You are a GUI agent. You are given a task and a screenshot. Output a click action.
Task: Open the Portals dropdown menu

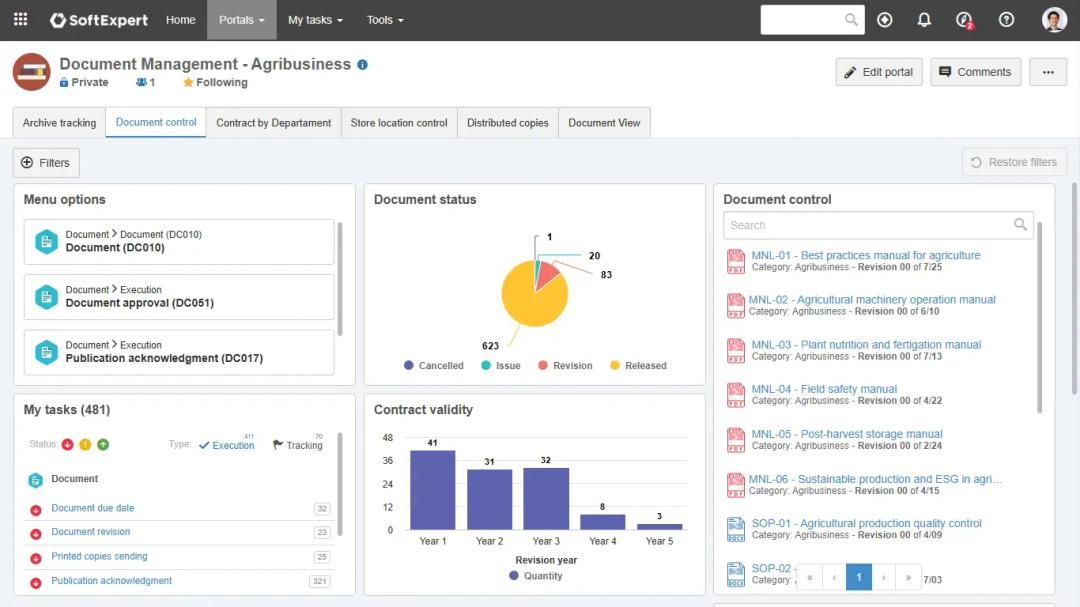[x=242, y=20]
